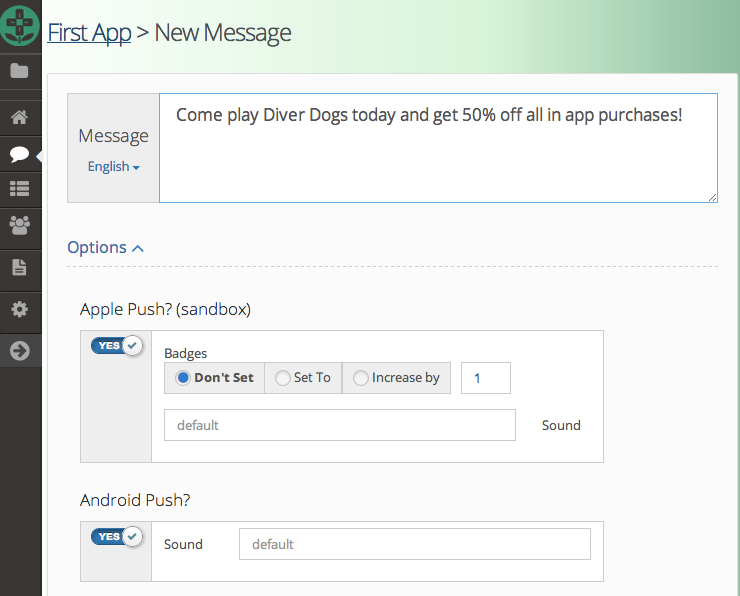Open the English language dropdown
Viewport: 740px width, 596px height.
114,167
